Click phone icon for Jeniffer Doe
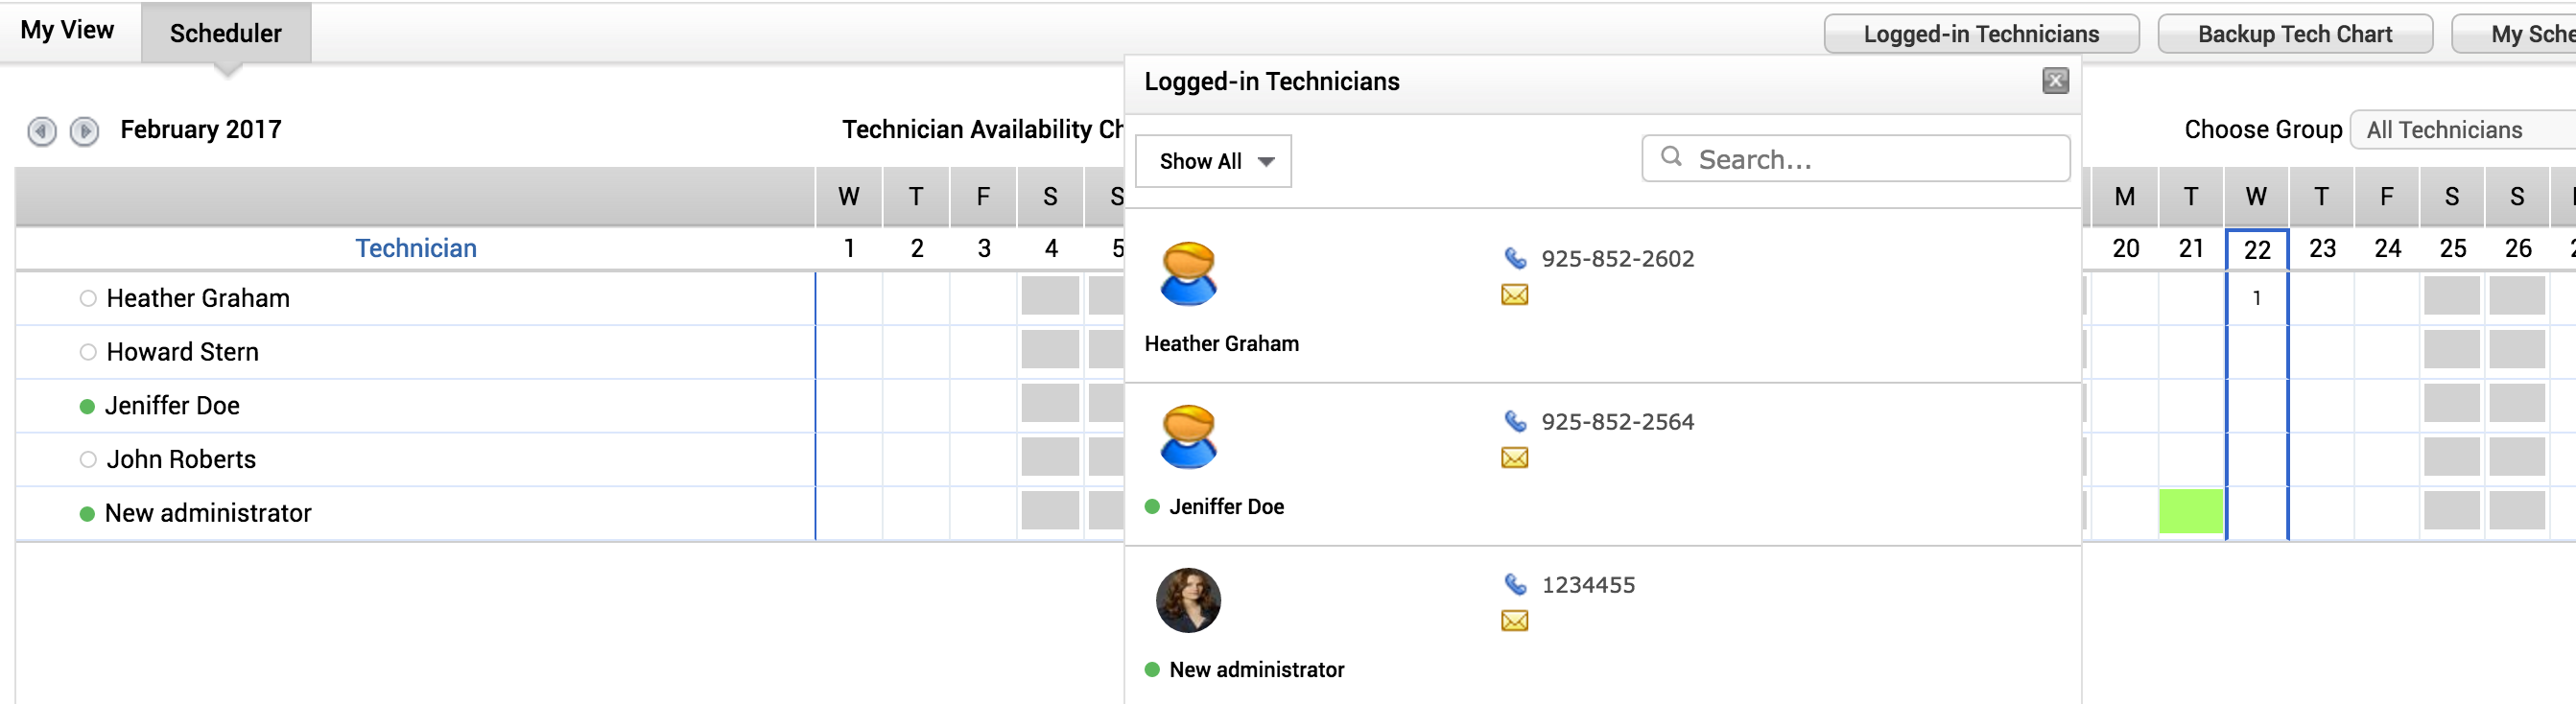Screen dimensions: 2576x704 [x=1515, y=422]
